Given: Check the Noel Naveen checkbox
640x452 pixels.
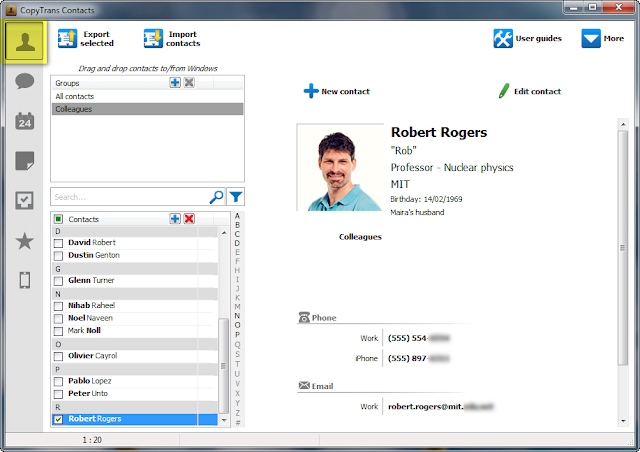Looking at the screenshot, I should tap(58, 319).
